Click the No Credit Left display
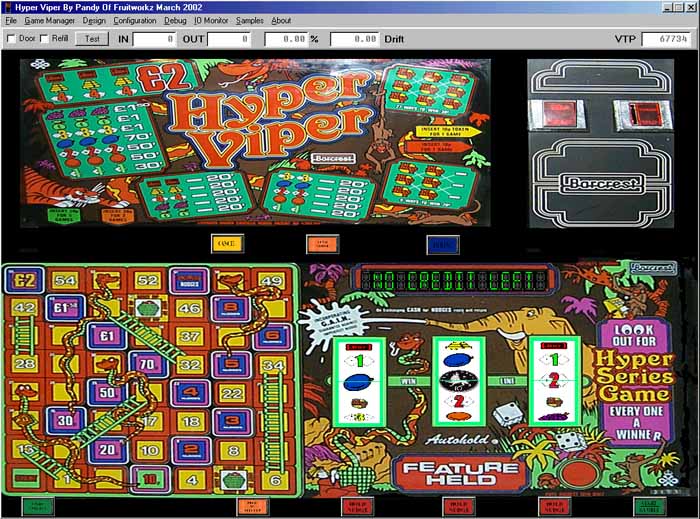Image resolution: width=700 pixels, height=519 pixels. 454,281
